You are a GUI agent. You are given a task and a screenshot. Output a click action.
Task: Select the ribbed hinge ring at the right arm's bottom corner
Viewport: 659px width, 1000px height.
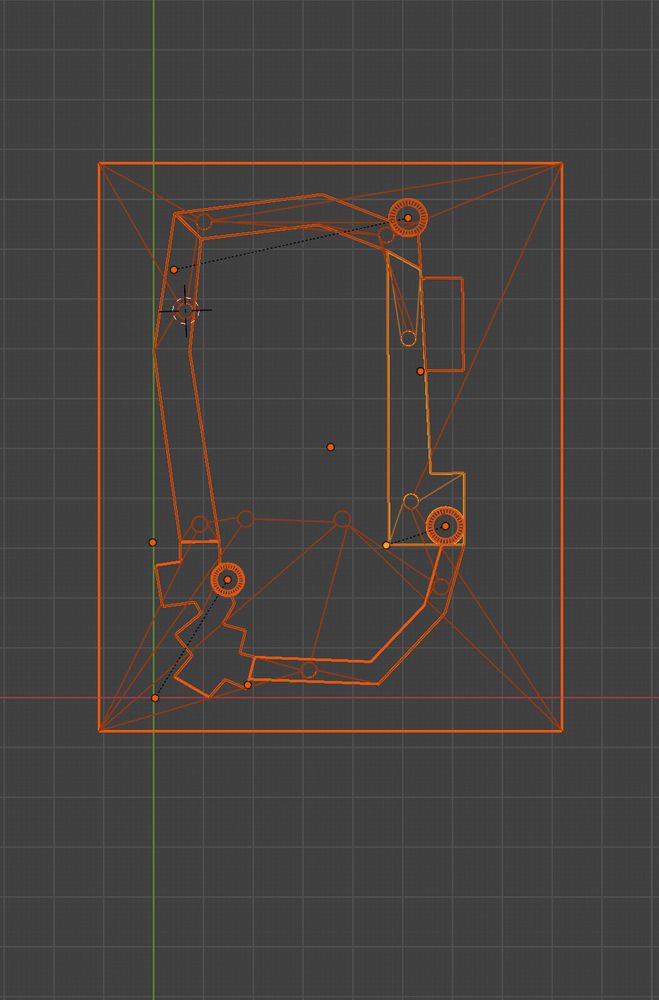click(445, 526)
